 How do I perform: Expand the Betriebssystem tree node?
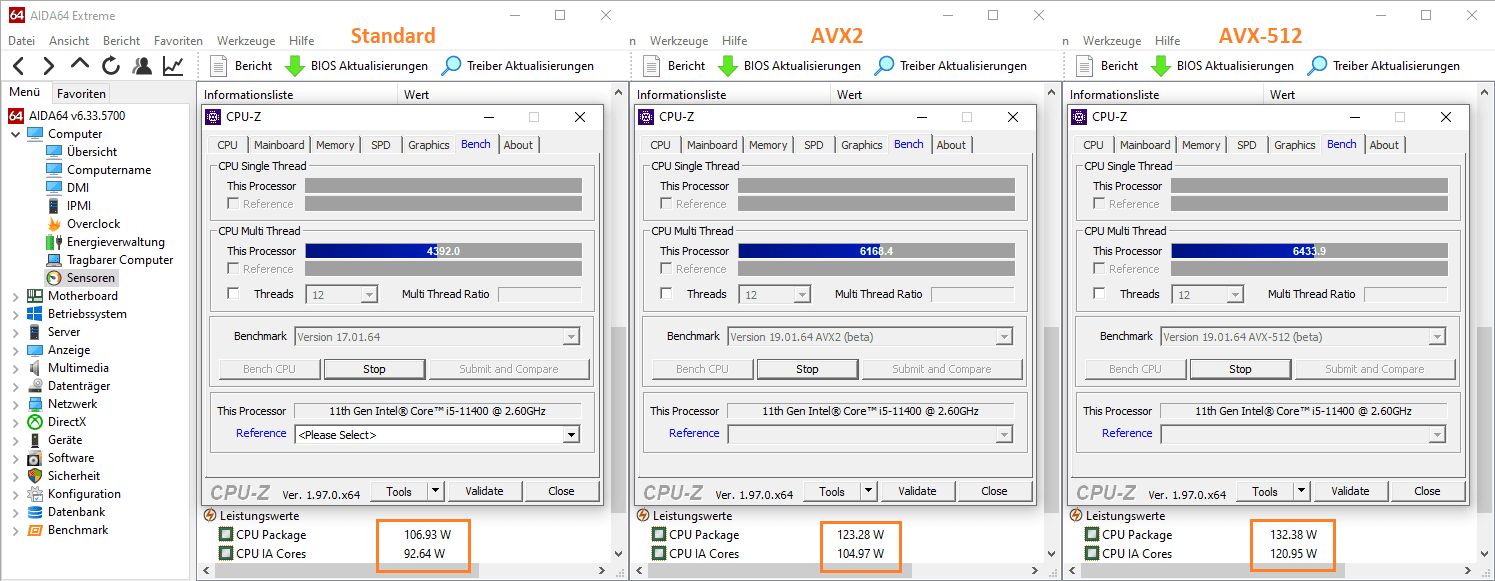[15, 314]
